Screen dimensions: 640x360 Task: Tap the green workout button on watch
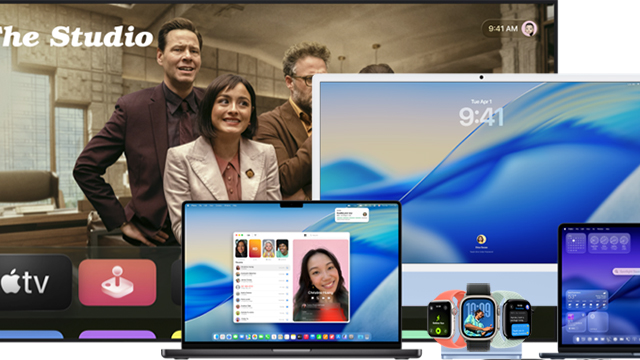(438, 330)
